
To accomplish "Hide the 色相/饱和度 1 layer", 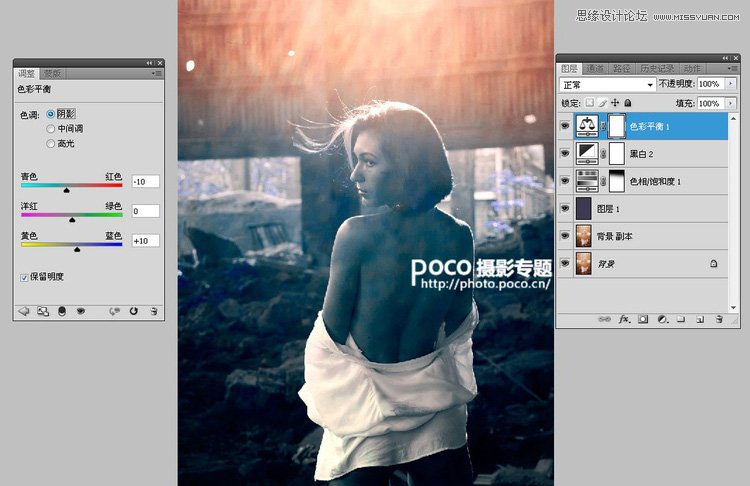I will click(565, 181).
